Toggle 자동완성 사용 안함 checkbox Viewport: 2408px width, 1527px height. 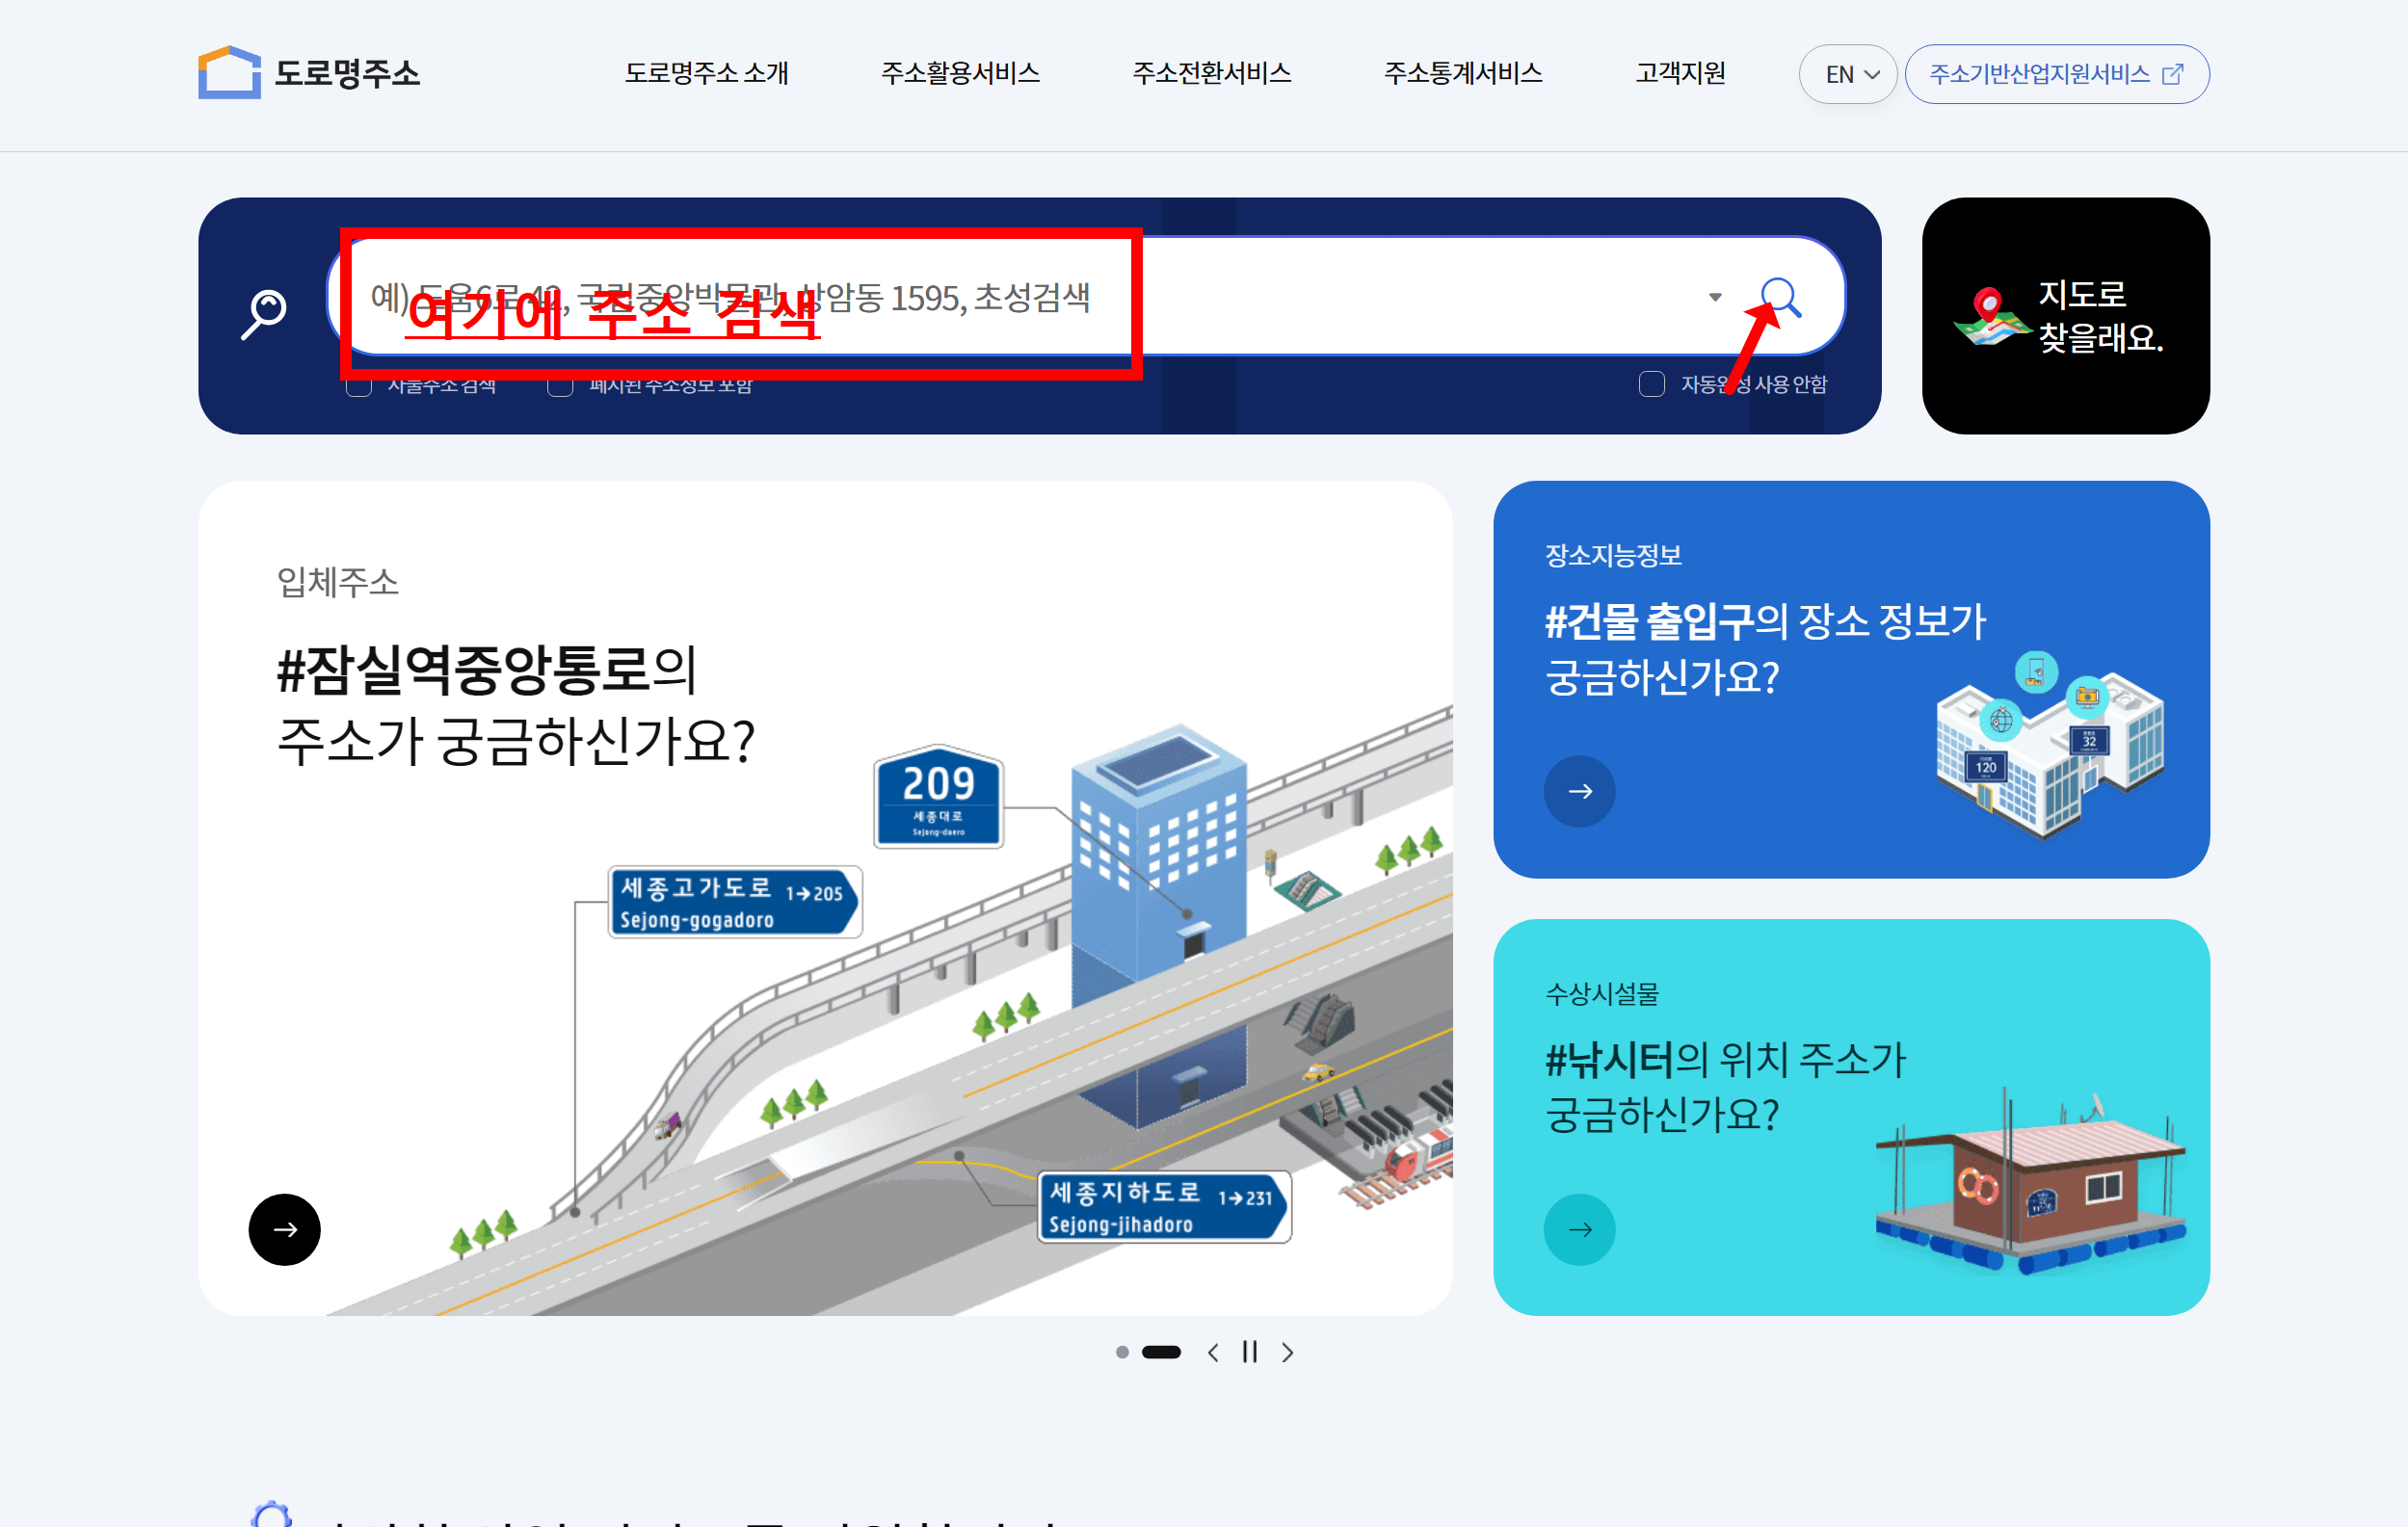pos(1651,384)
